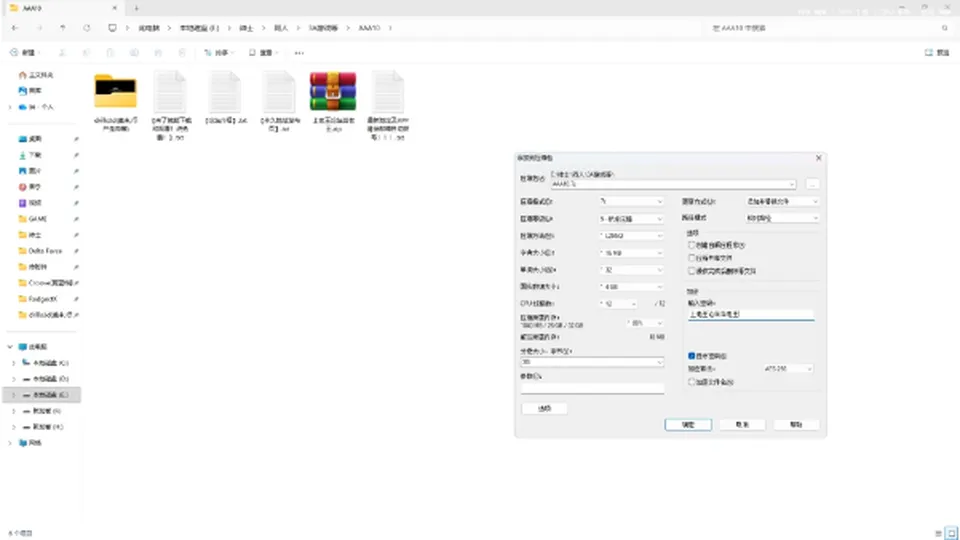Switch to the AAA10 Explorer tab
This screenshot has width=960, height=540.
(x=64, y=8)
